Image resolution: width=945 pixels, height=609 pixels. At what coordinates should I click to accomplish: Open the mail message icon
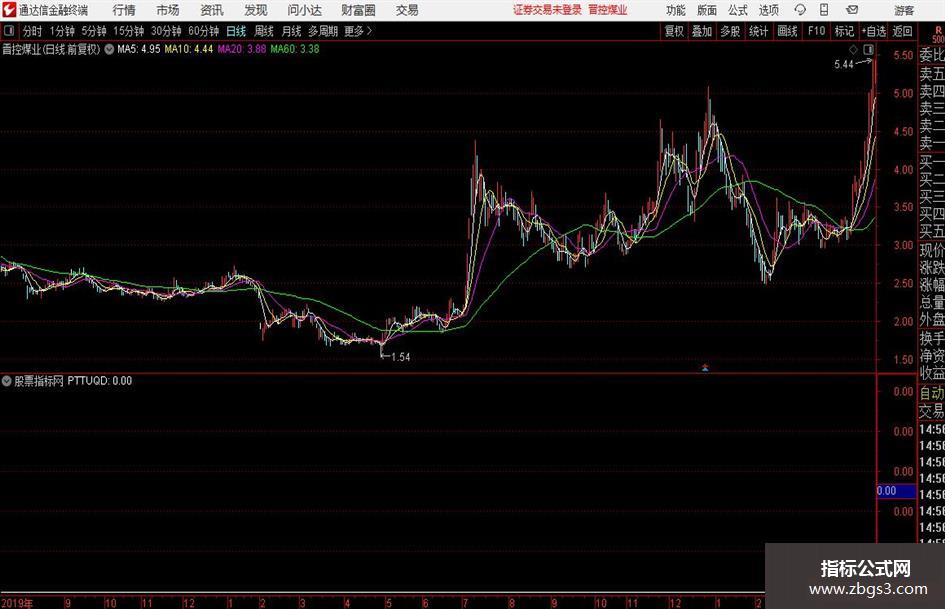[x=852, y=10]
